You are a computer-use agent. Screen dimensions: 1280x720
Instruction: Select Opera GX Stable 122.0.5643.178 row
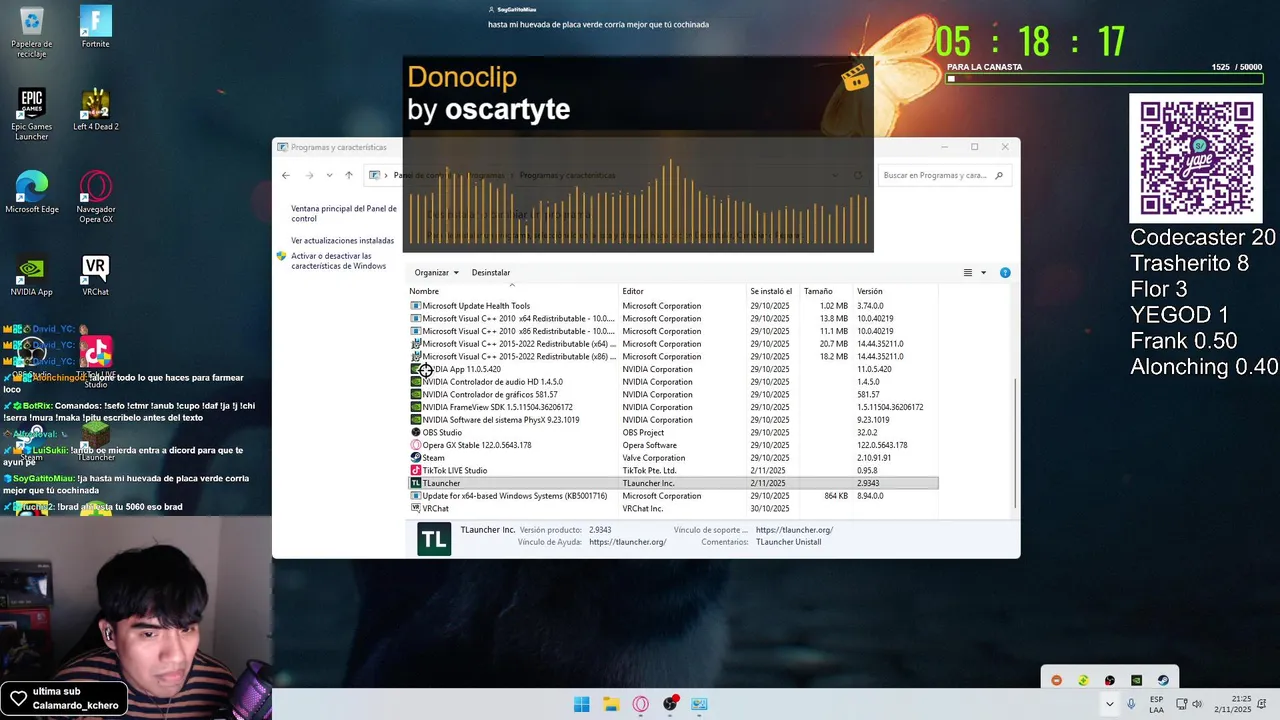click(x=673, y=445)
